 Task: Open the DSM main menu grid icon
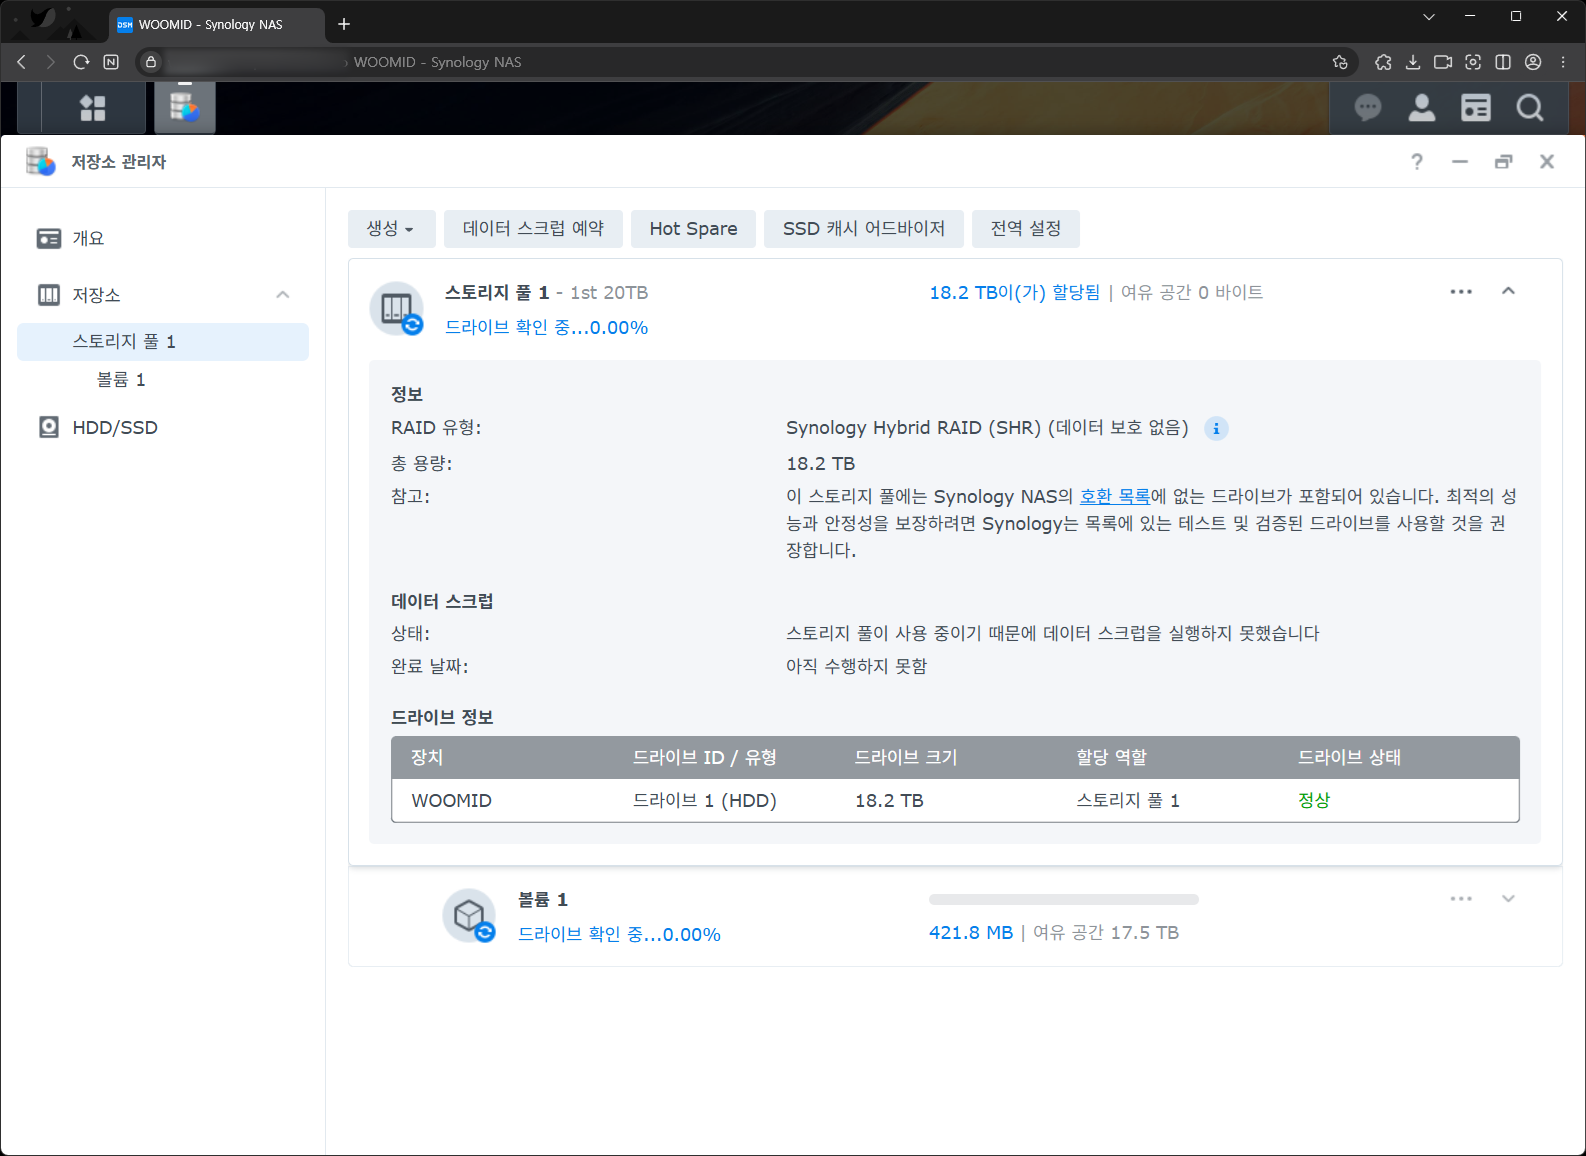point(93,108)
